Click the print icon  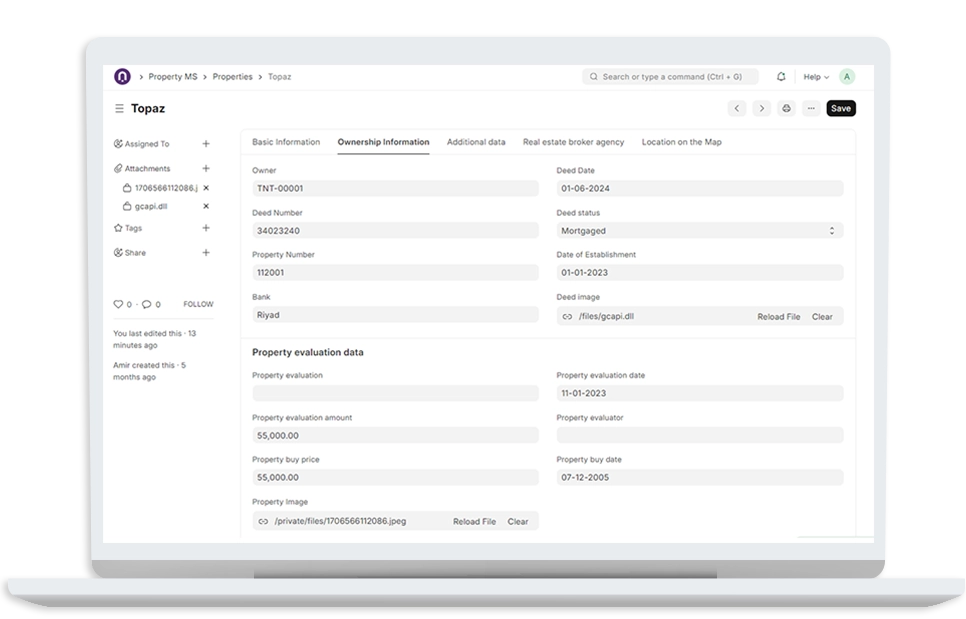[x=786, y=108]
